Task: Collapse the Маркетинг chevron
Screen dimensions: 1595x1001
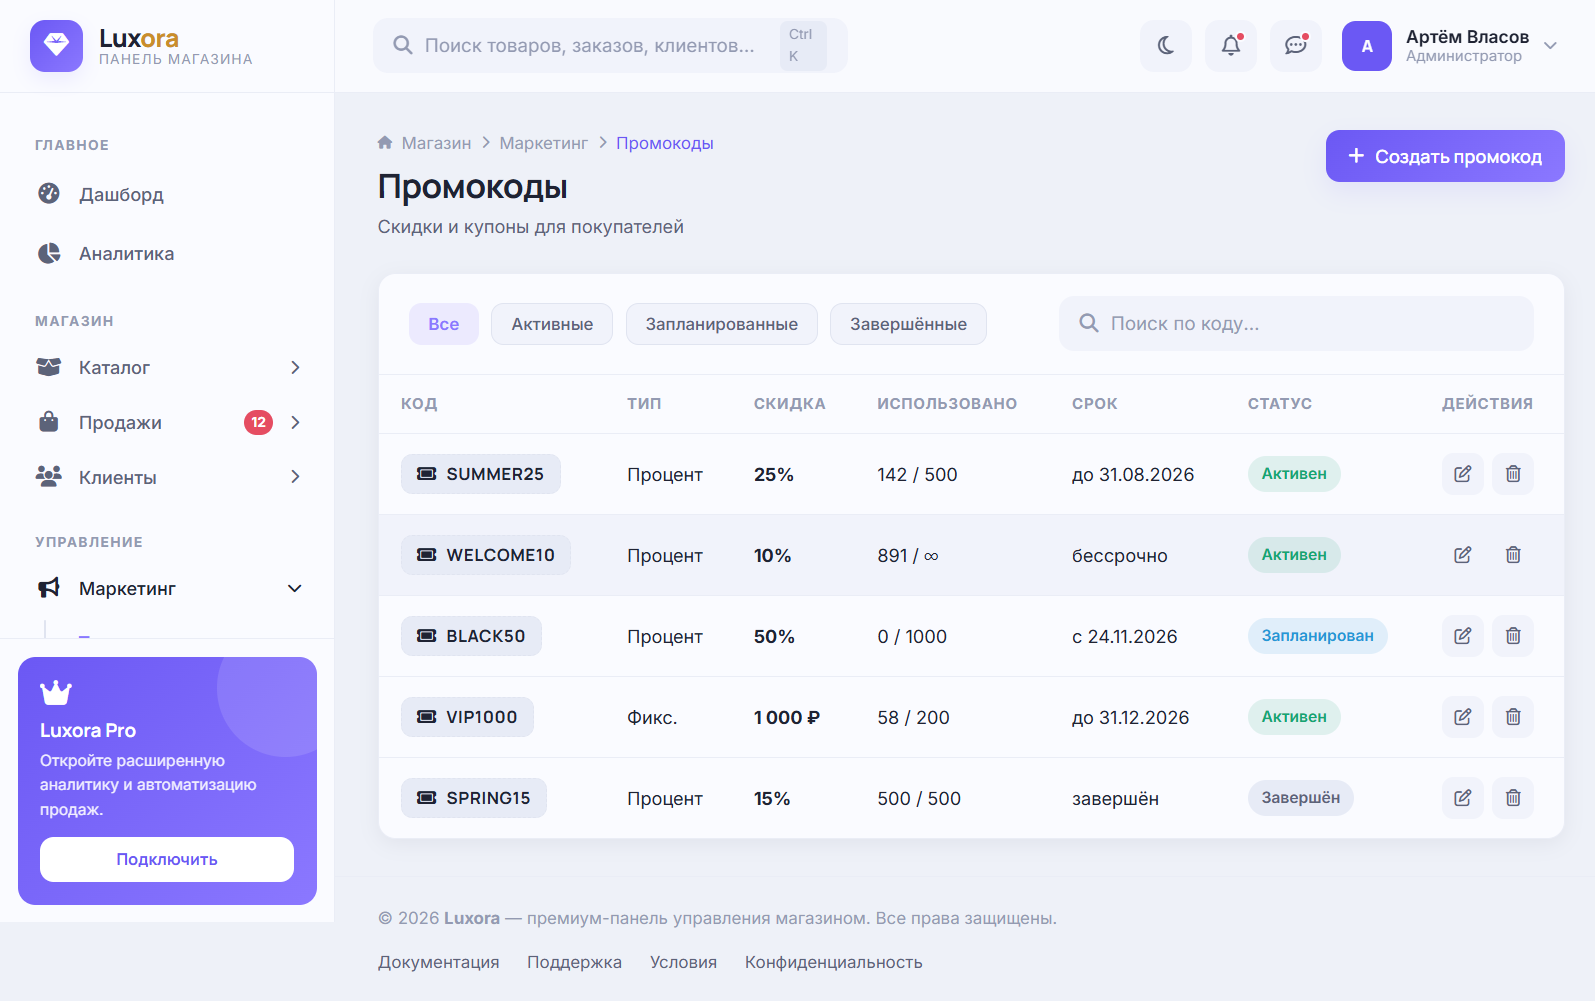Action: pyautogui.click(x=295, y=589)
